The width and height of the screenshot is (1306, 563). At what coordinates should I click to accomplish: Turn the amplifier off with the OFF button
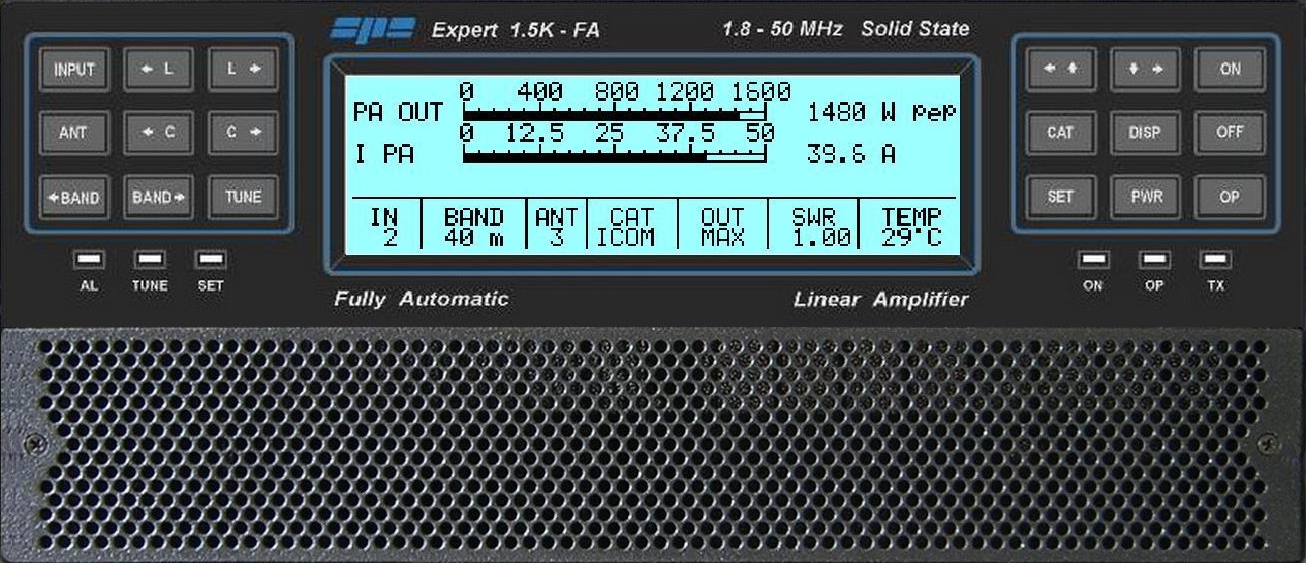coord(1230,133)
